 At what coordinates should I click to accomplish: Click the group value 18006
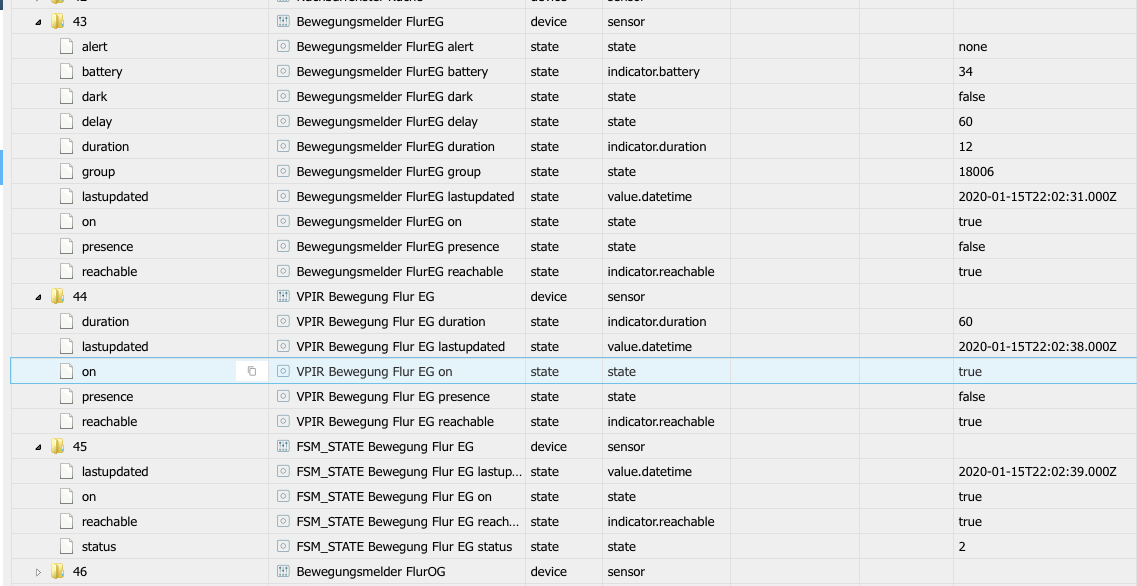(x=976, y=172)
